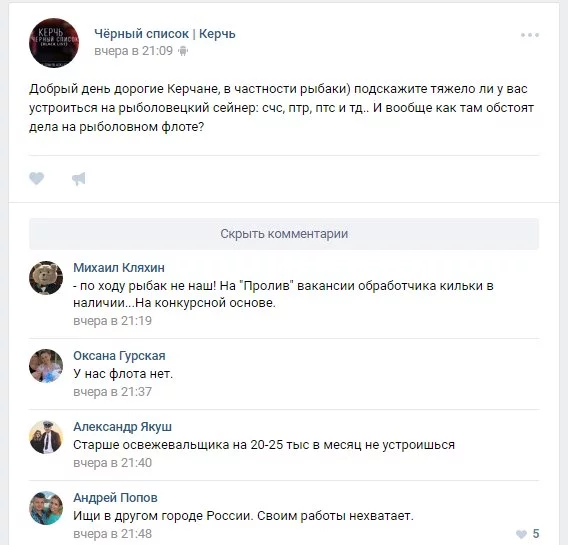Open Чёрный список | Керчь group link
The height and width of the screenshot is (545, 568).
pyautogui.click(x=165, y=34)
